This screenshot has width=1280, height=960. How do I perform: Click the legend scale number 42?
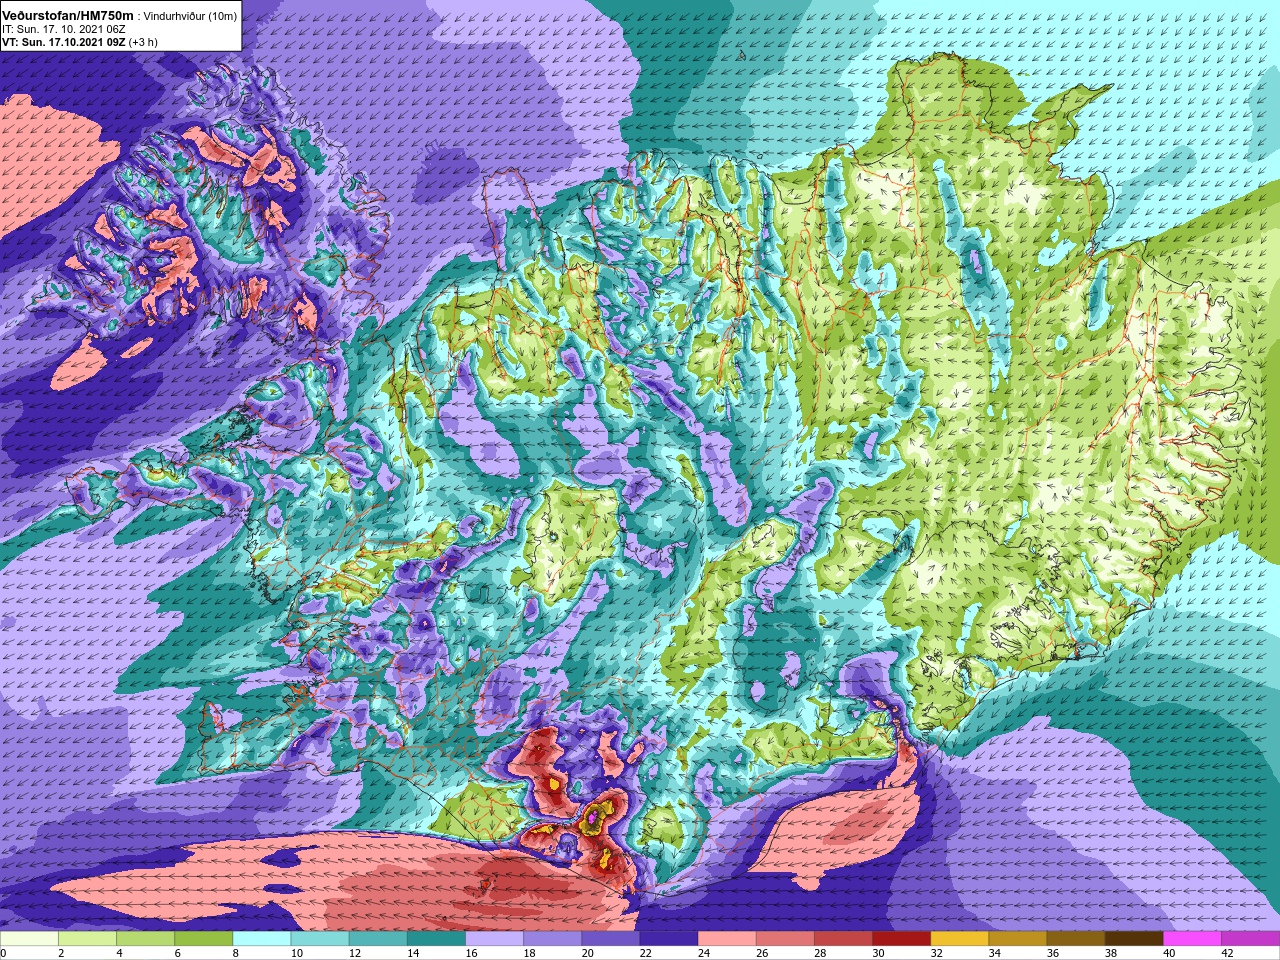(x=1227, y=953)
